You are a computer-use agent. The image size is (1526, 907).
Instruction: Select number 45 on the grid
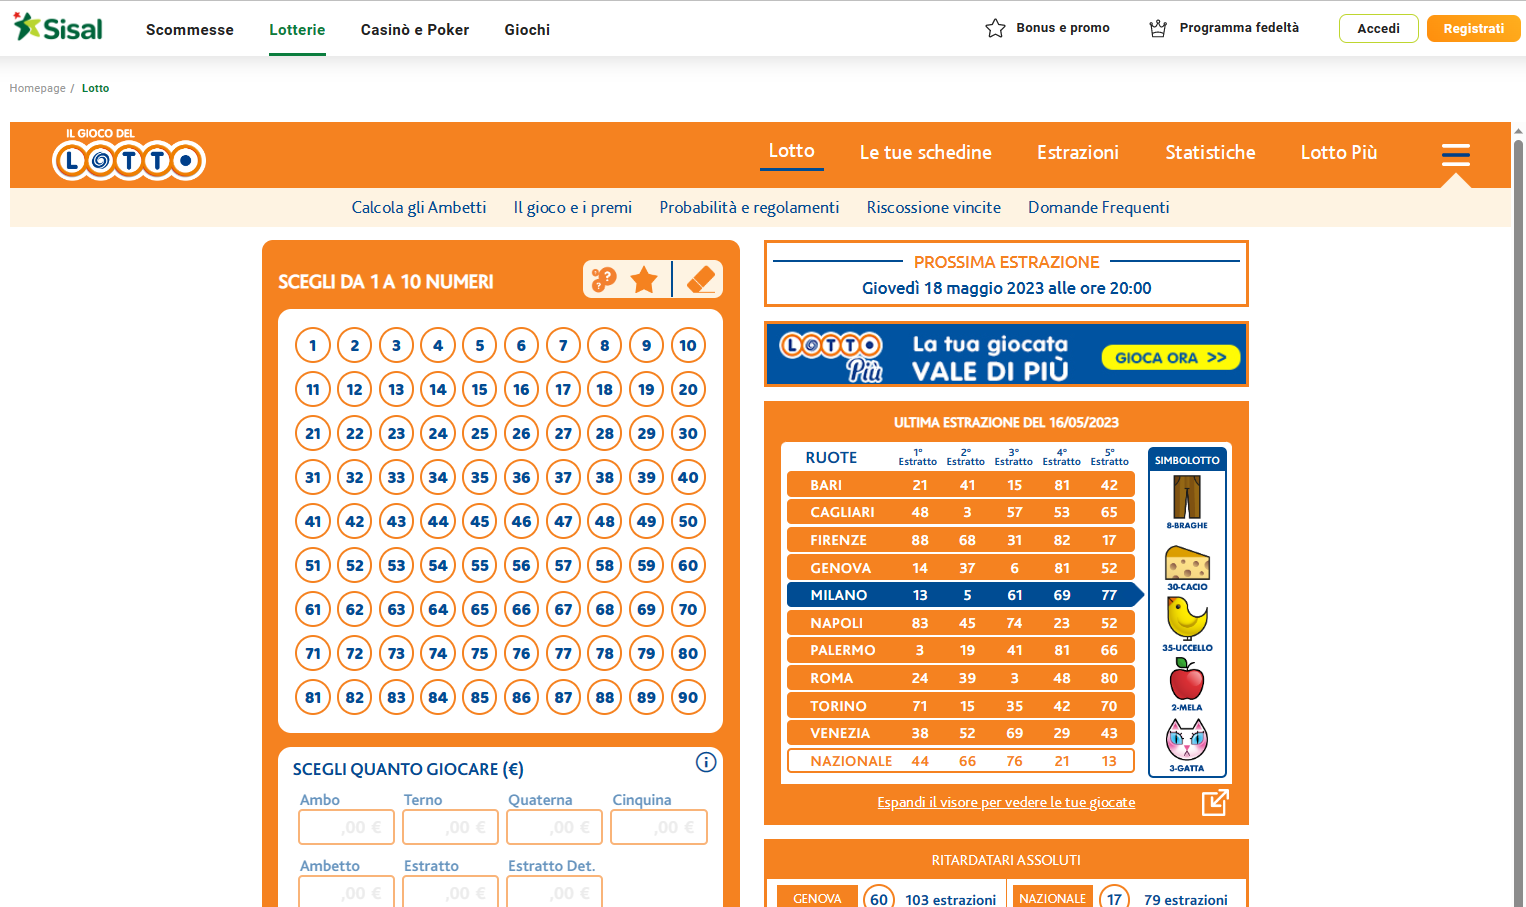pos(480,521)
